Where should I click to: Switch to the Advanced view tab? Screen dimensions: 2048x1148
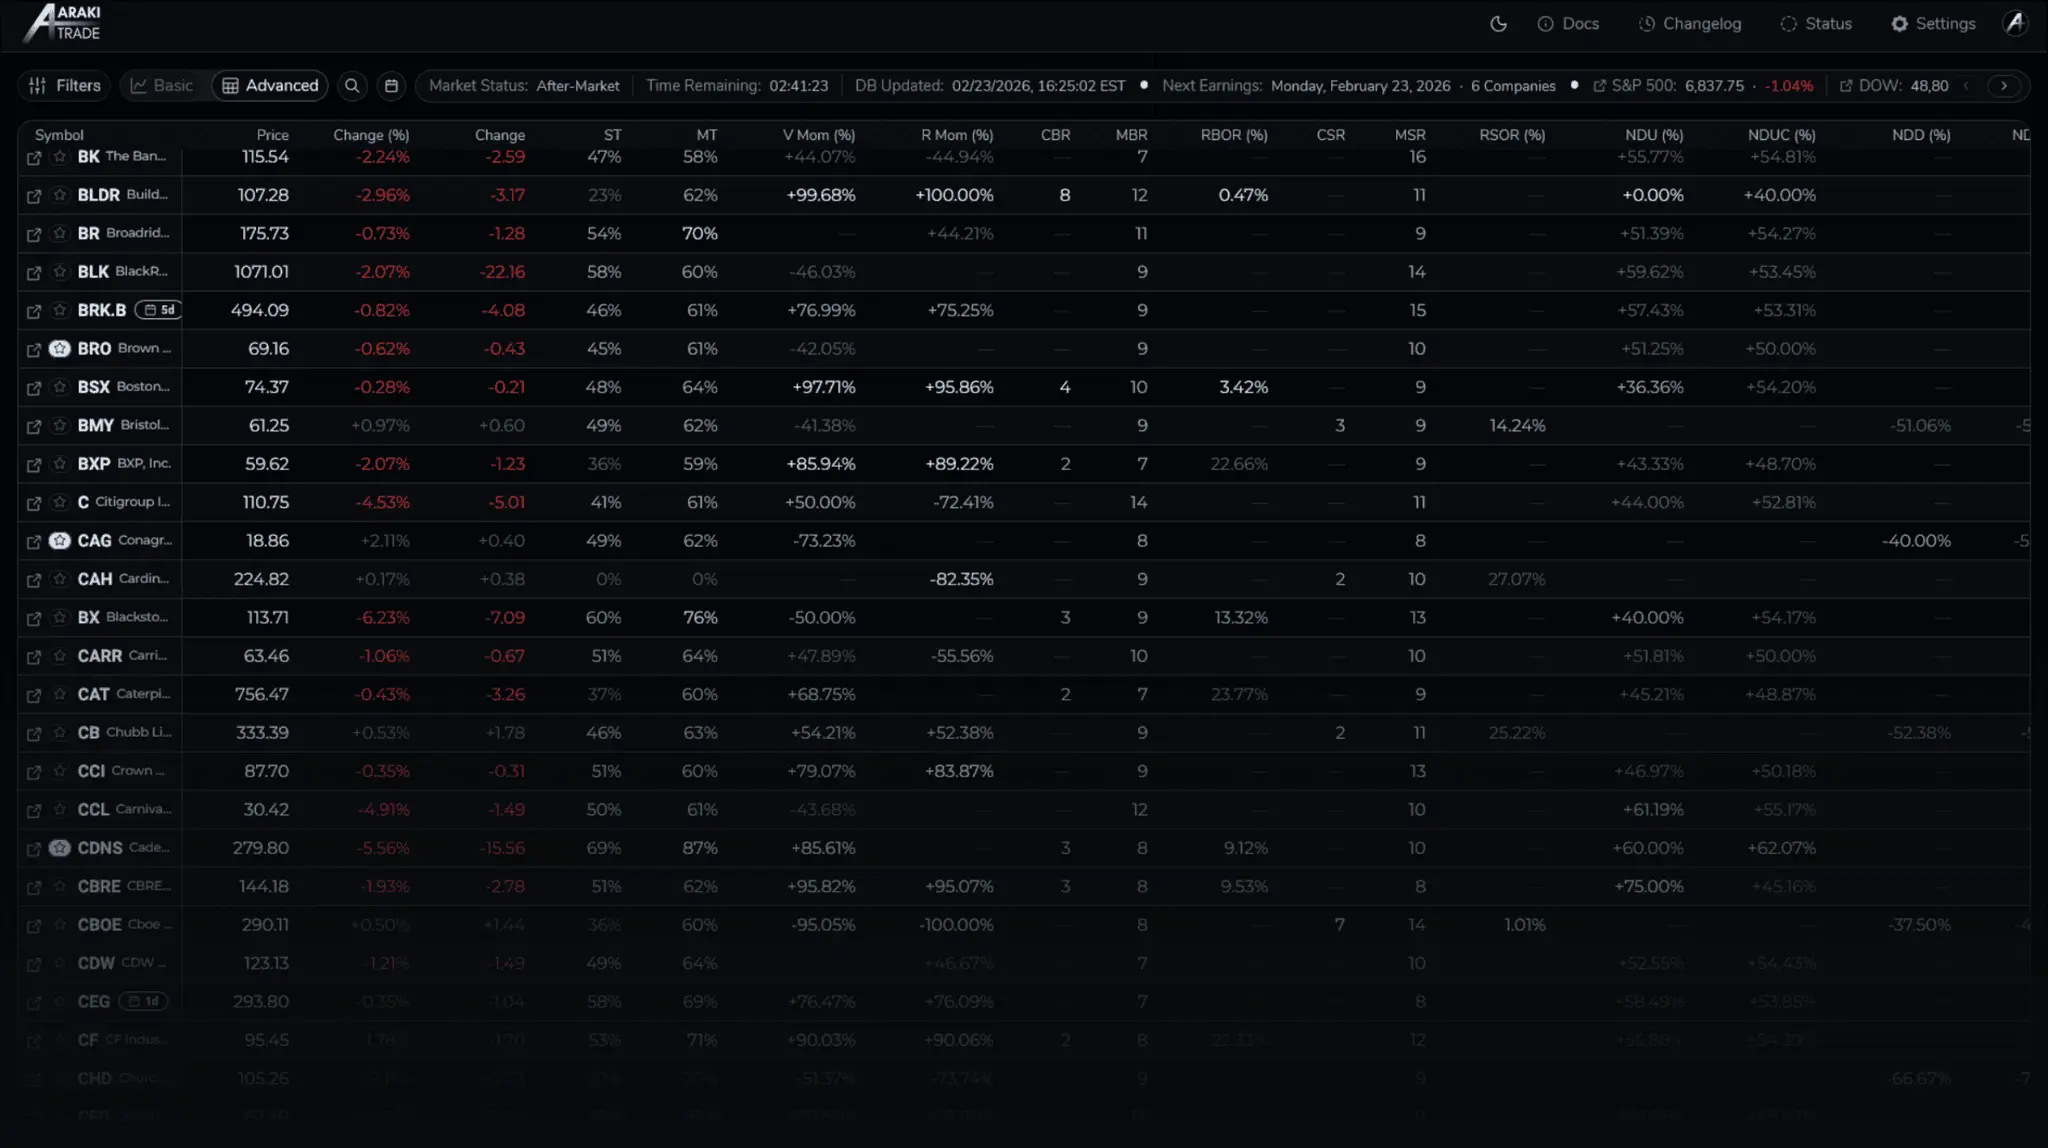coord(270,86)
